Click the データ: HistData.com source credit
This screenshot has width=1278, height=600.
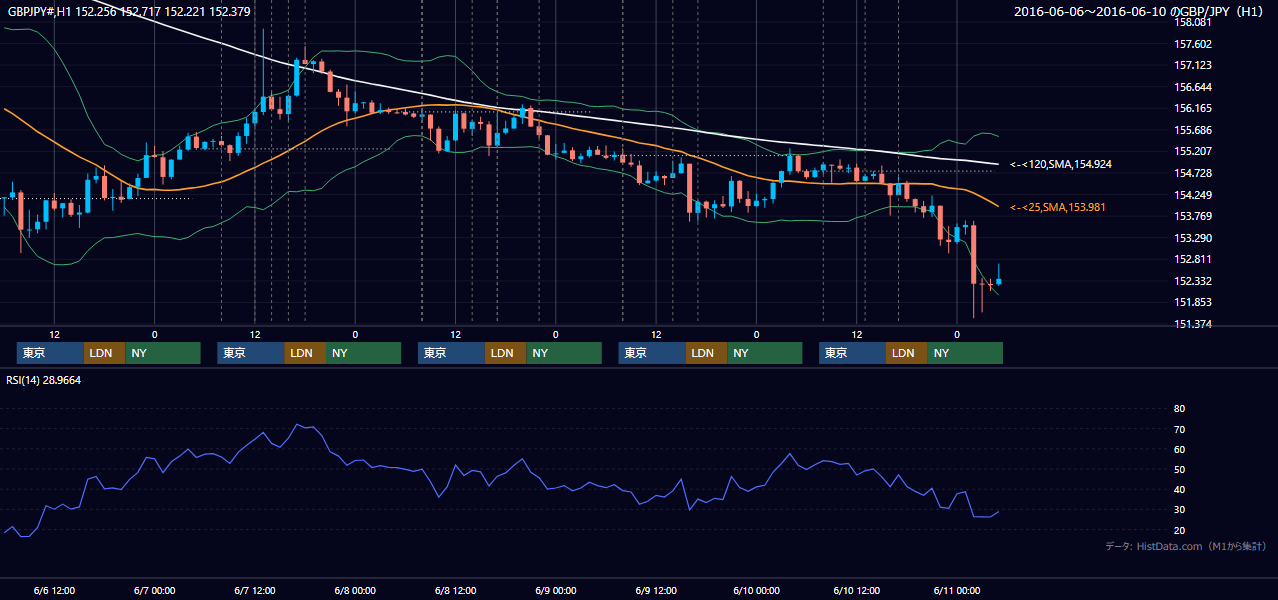[x=1185, y=547]
